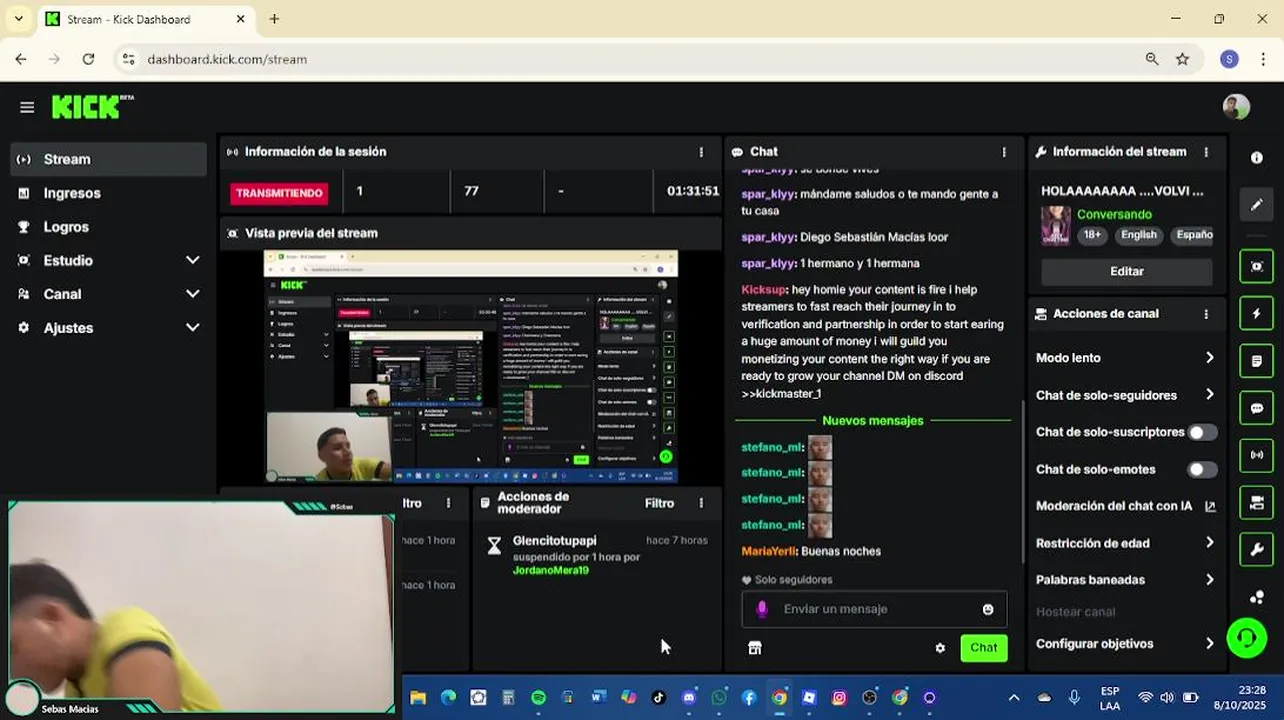Click the Editar stream info button
The height and width of the screenshot is (720, 1284).
pyautogui.click(x=1127, y=271)
